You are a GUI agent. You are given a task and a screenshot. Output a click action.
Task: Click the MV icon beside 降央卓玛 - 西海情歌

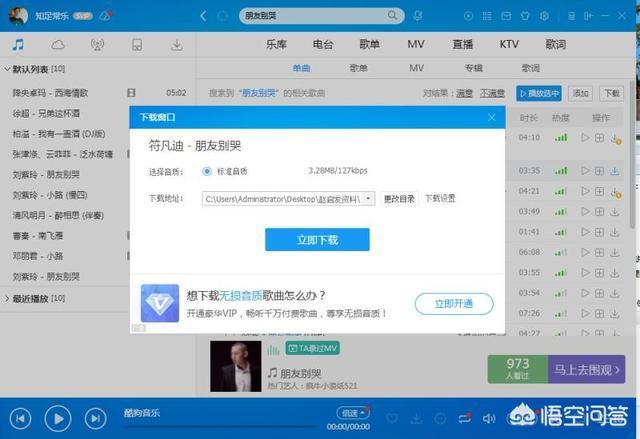[131, 93]
